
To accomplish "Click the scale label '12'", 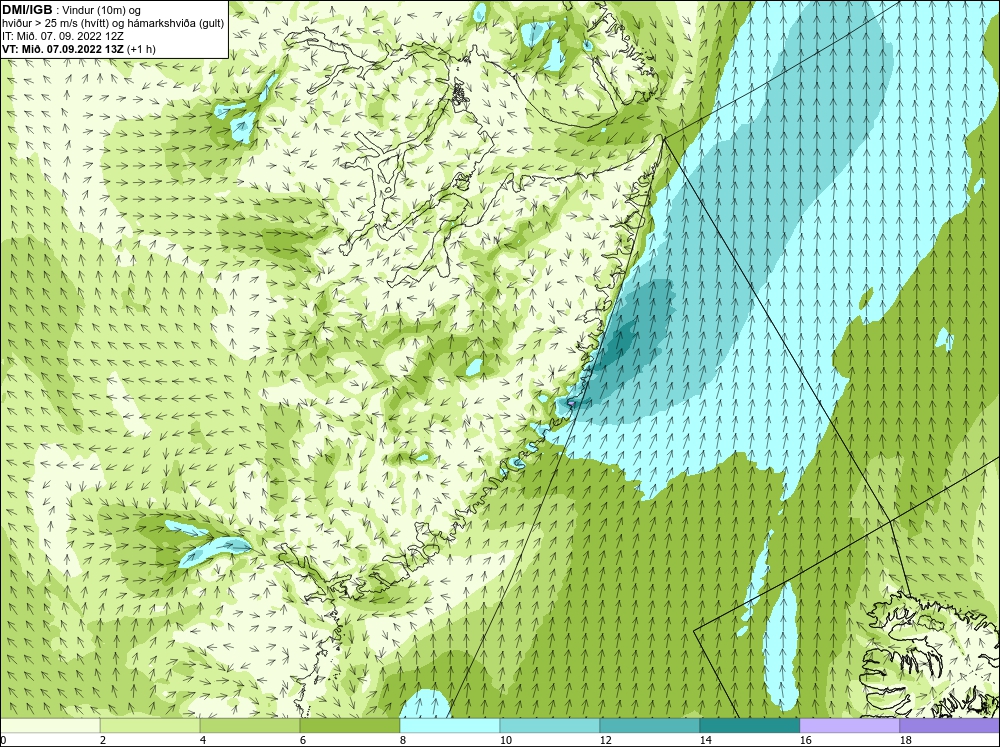I will coord(605,740).
